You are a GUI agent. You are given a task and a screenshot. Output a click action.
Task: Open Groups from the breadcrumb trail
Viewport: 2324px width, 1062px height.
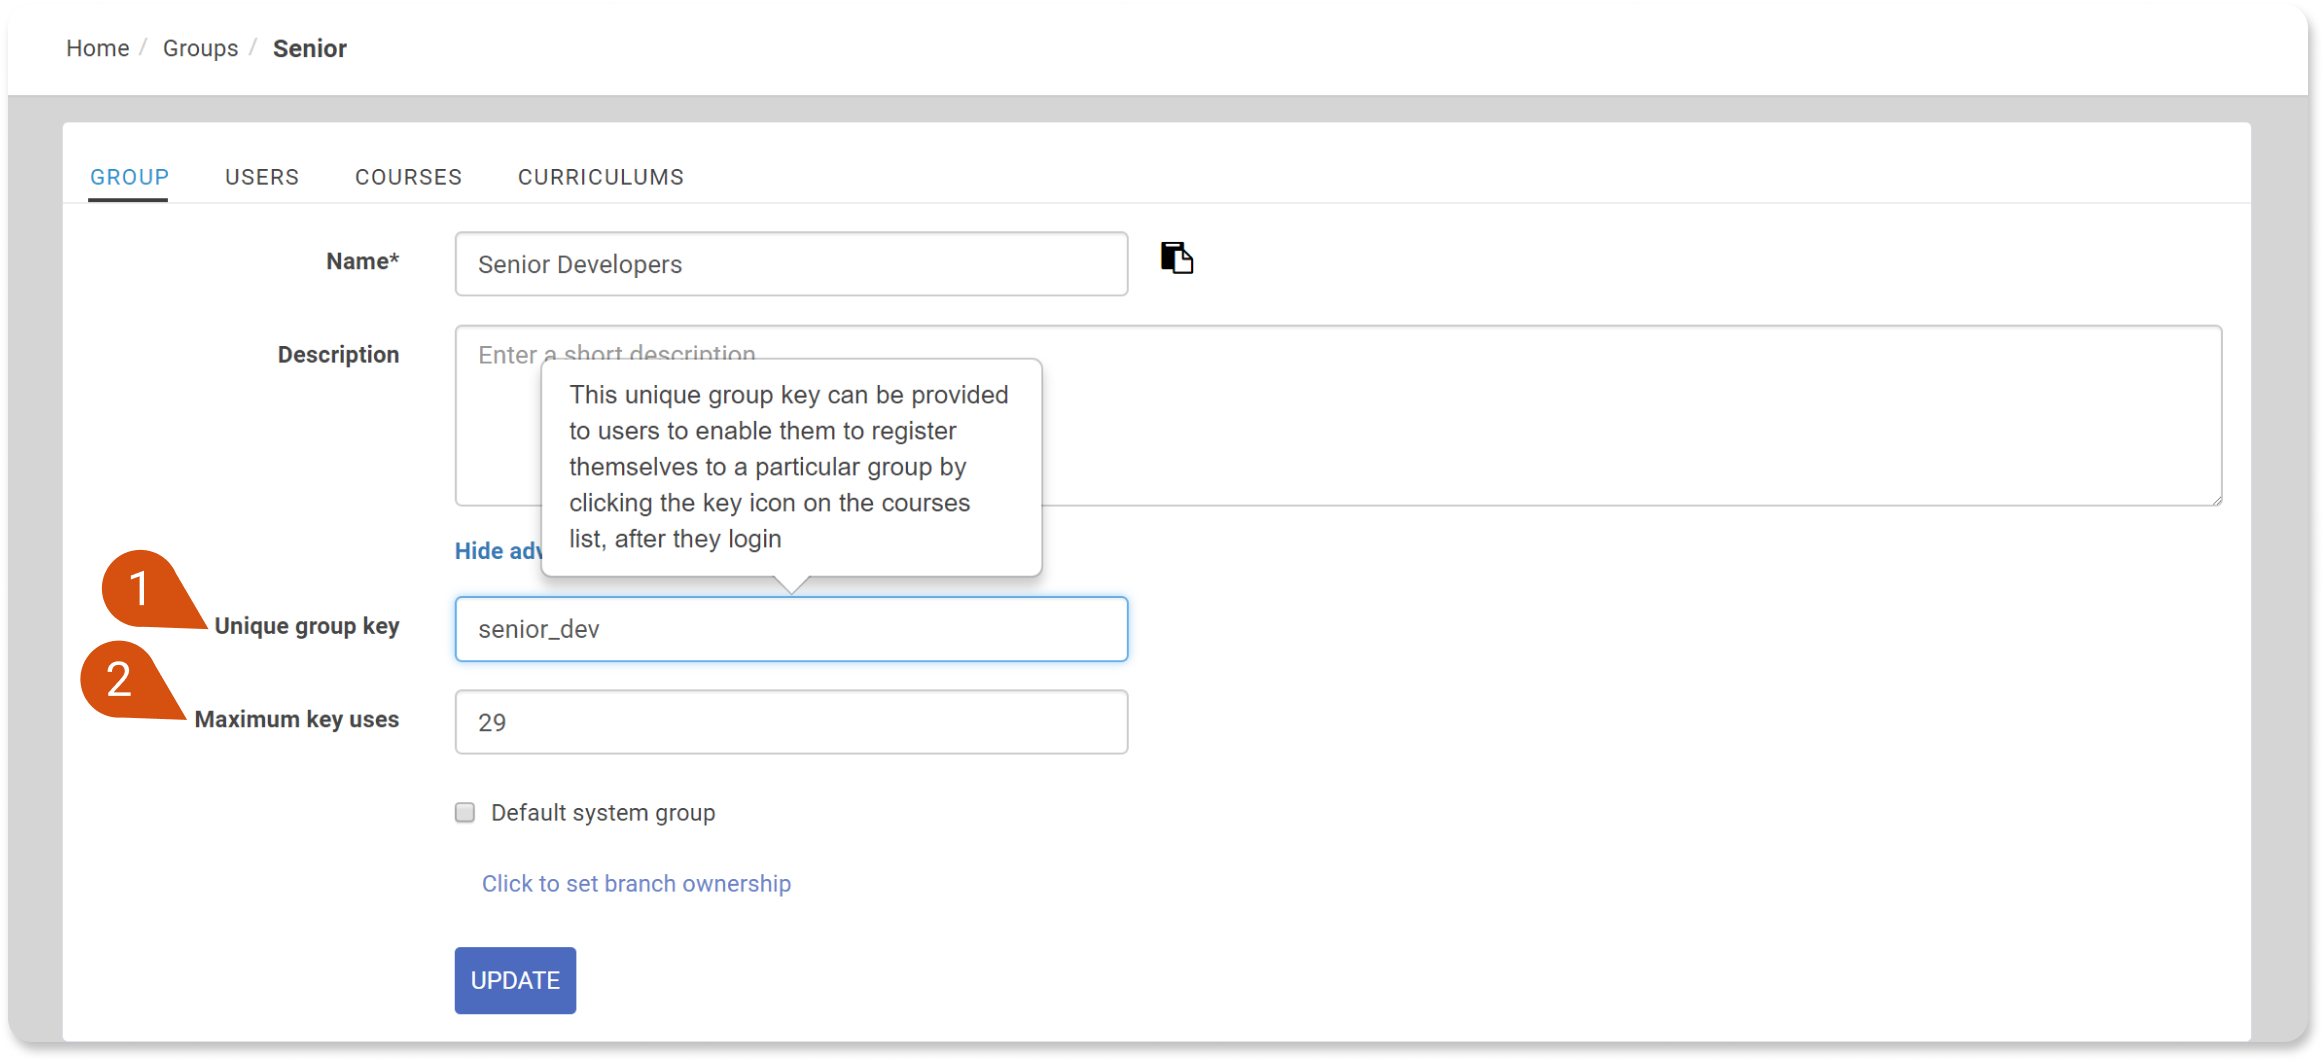[200, 47]
